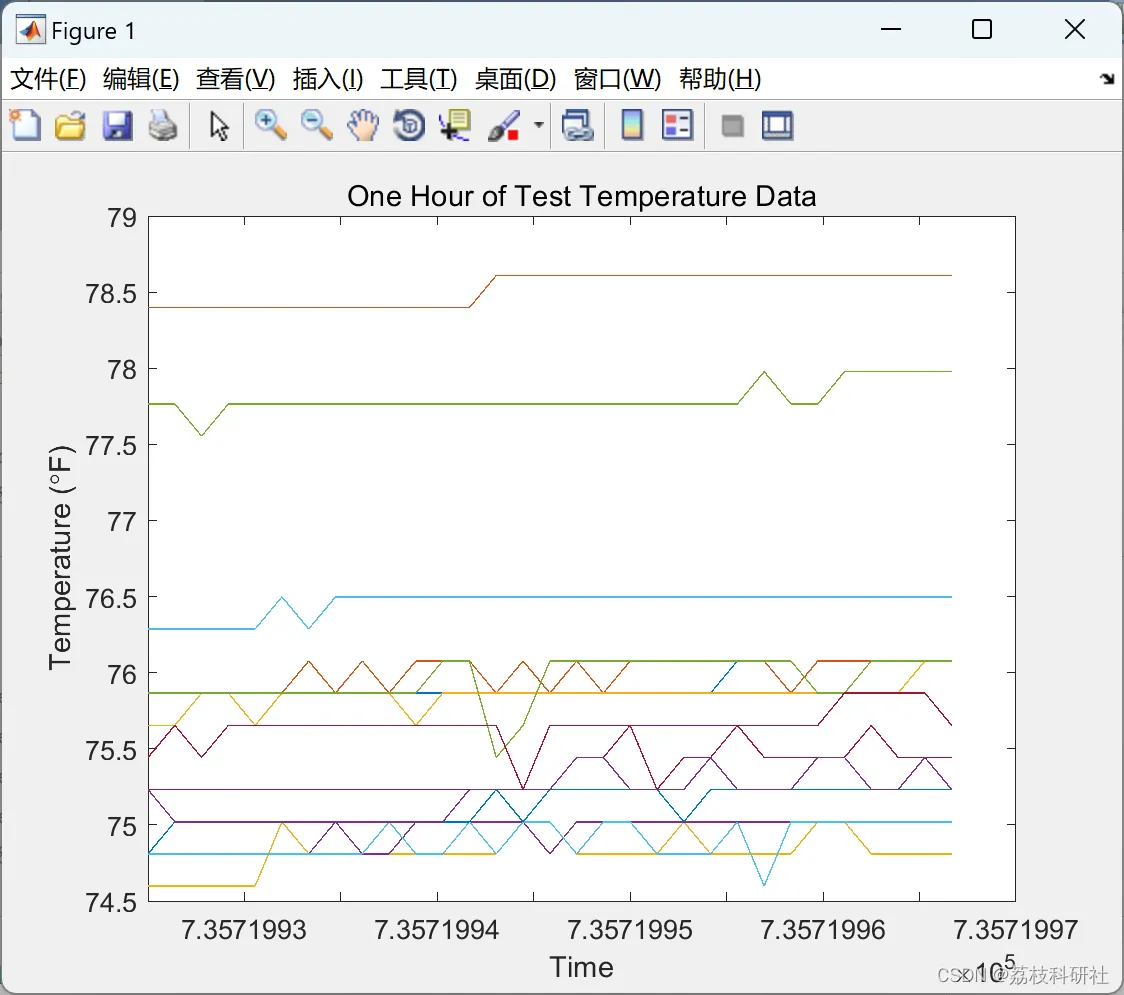Screen dimensions: 1124x995
Task: Click the New Figure icon
Action: (x=25, y=125)
